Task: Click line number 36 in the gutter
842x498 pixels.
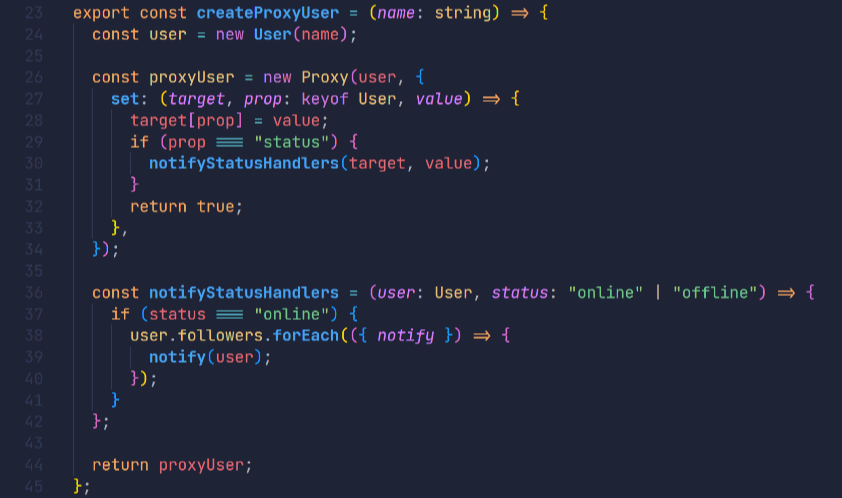Action: coord(33,292)
